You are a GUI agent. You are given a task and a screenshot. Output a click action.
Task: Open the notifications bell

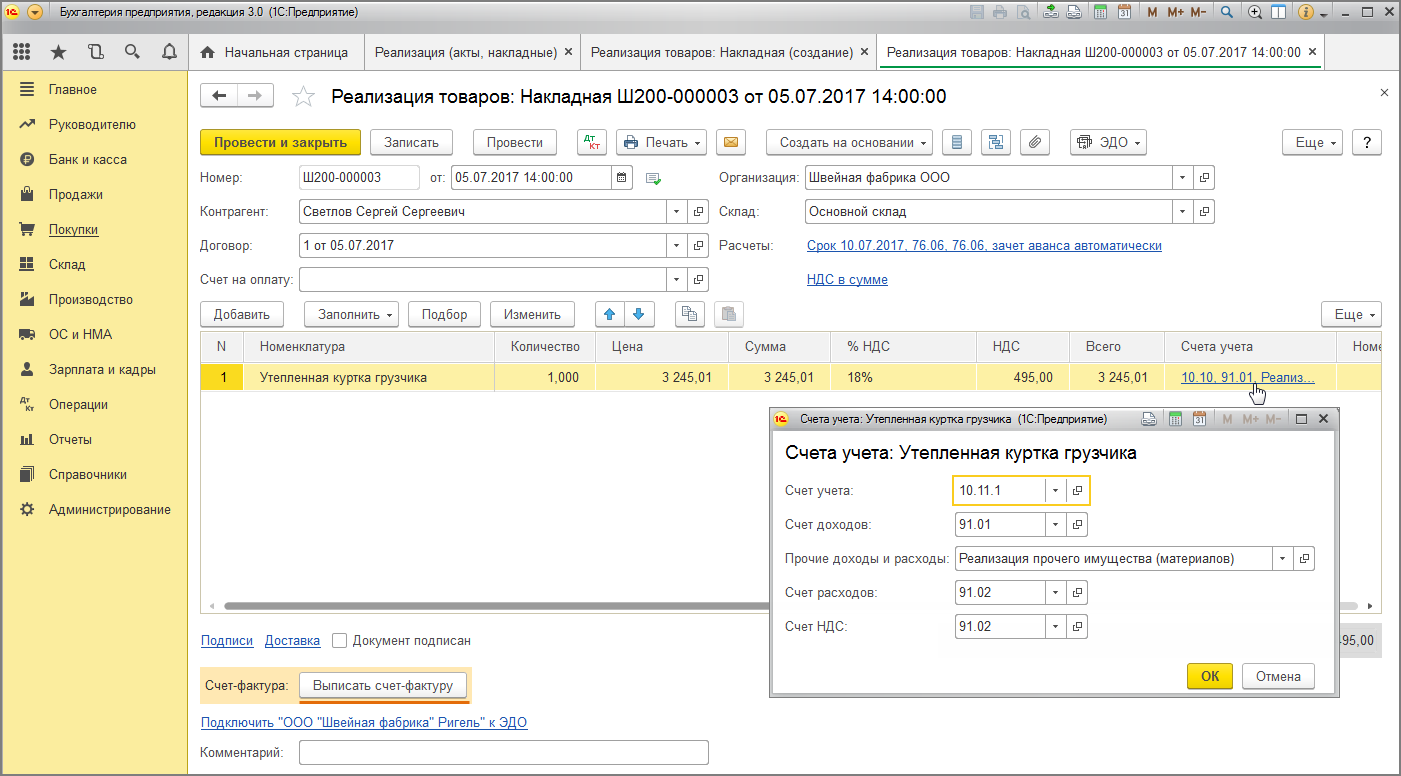(169, 52)
